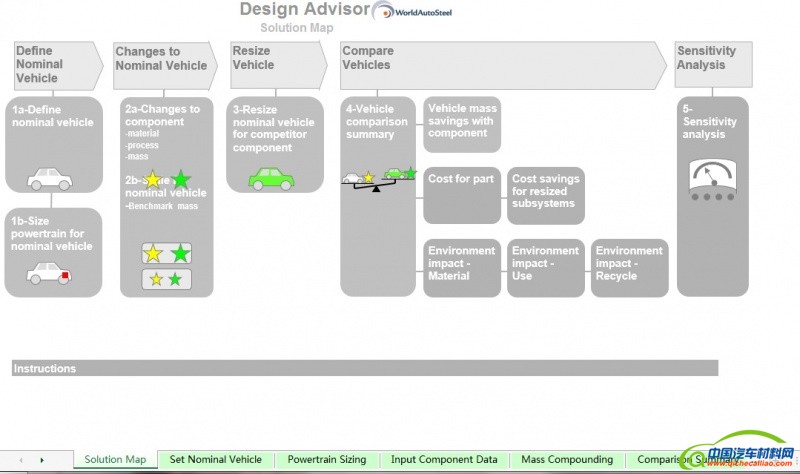This screenshot has width=800, height=474.
Task: Click the Instructions header bar
Action: [365, 368]
